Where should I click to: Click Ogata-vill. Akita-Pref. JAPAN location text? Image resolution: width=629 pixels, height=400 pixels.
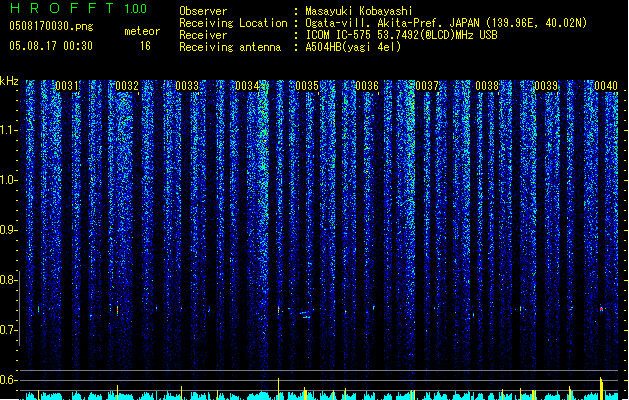(x=446, y=23)
